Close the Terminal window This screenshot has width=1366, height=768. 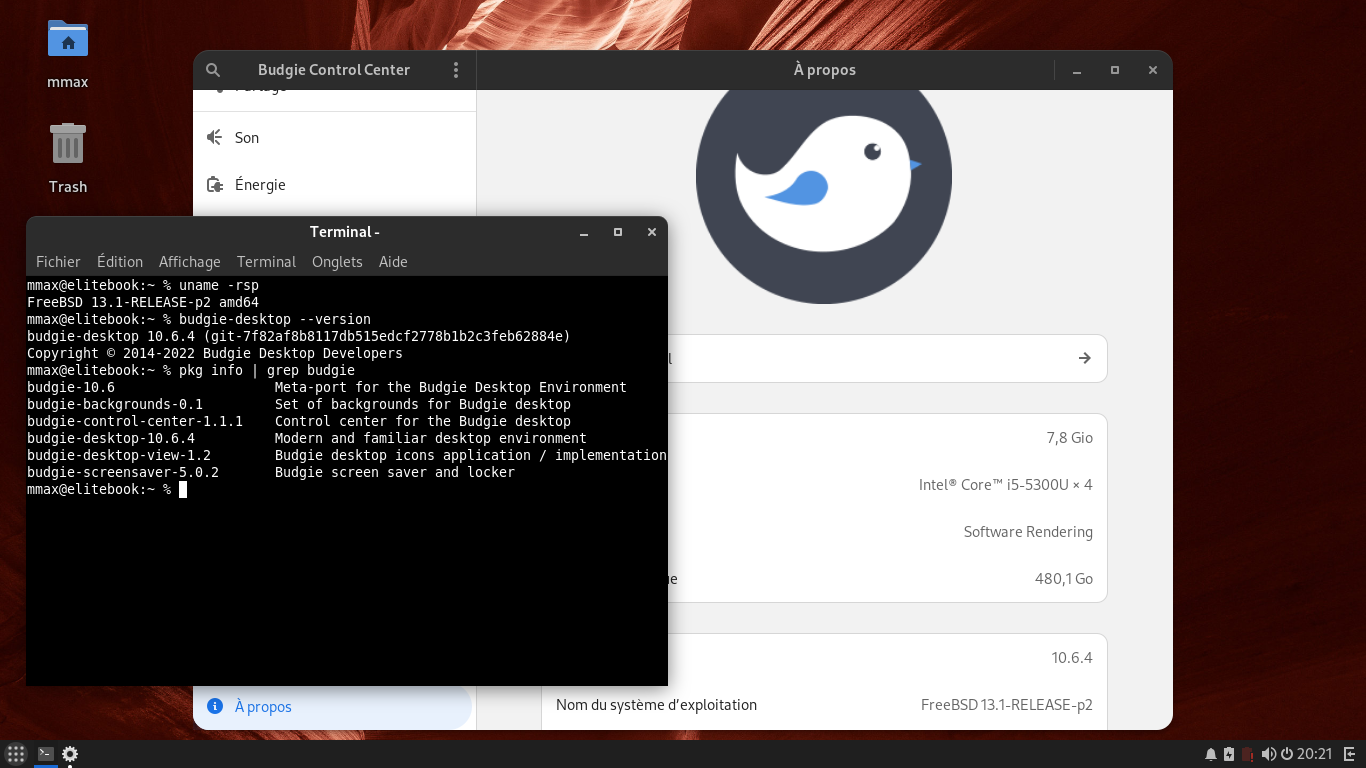click(x=652, y=232)
